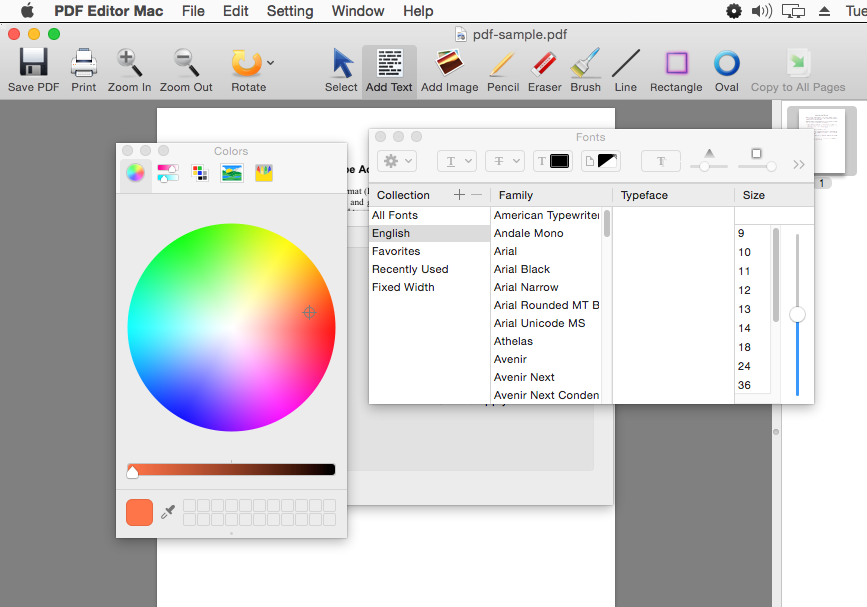Click the vertical font size slider
The width and height of the screenshot is (867, 607).
pos(797,315)
